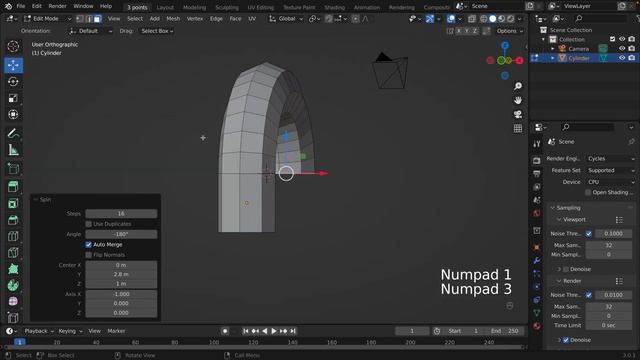Open the Tool properties tab
Image resolution: width=640 pixels, height=360 pixels.
(x=537, y=144)
